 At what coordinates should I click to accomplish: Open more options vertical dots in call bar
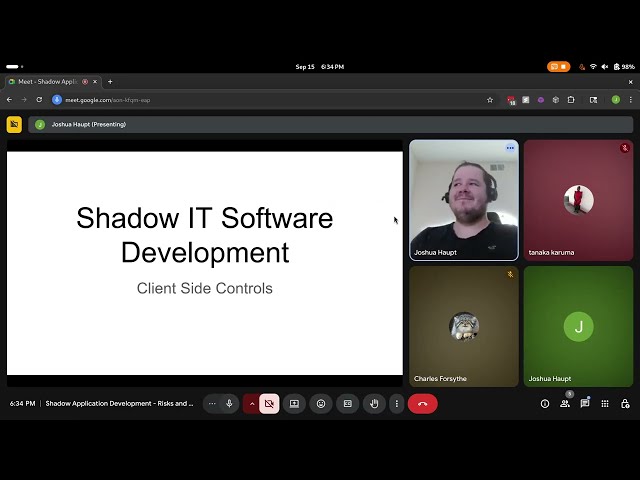tap(396, 404)
